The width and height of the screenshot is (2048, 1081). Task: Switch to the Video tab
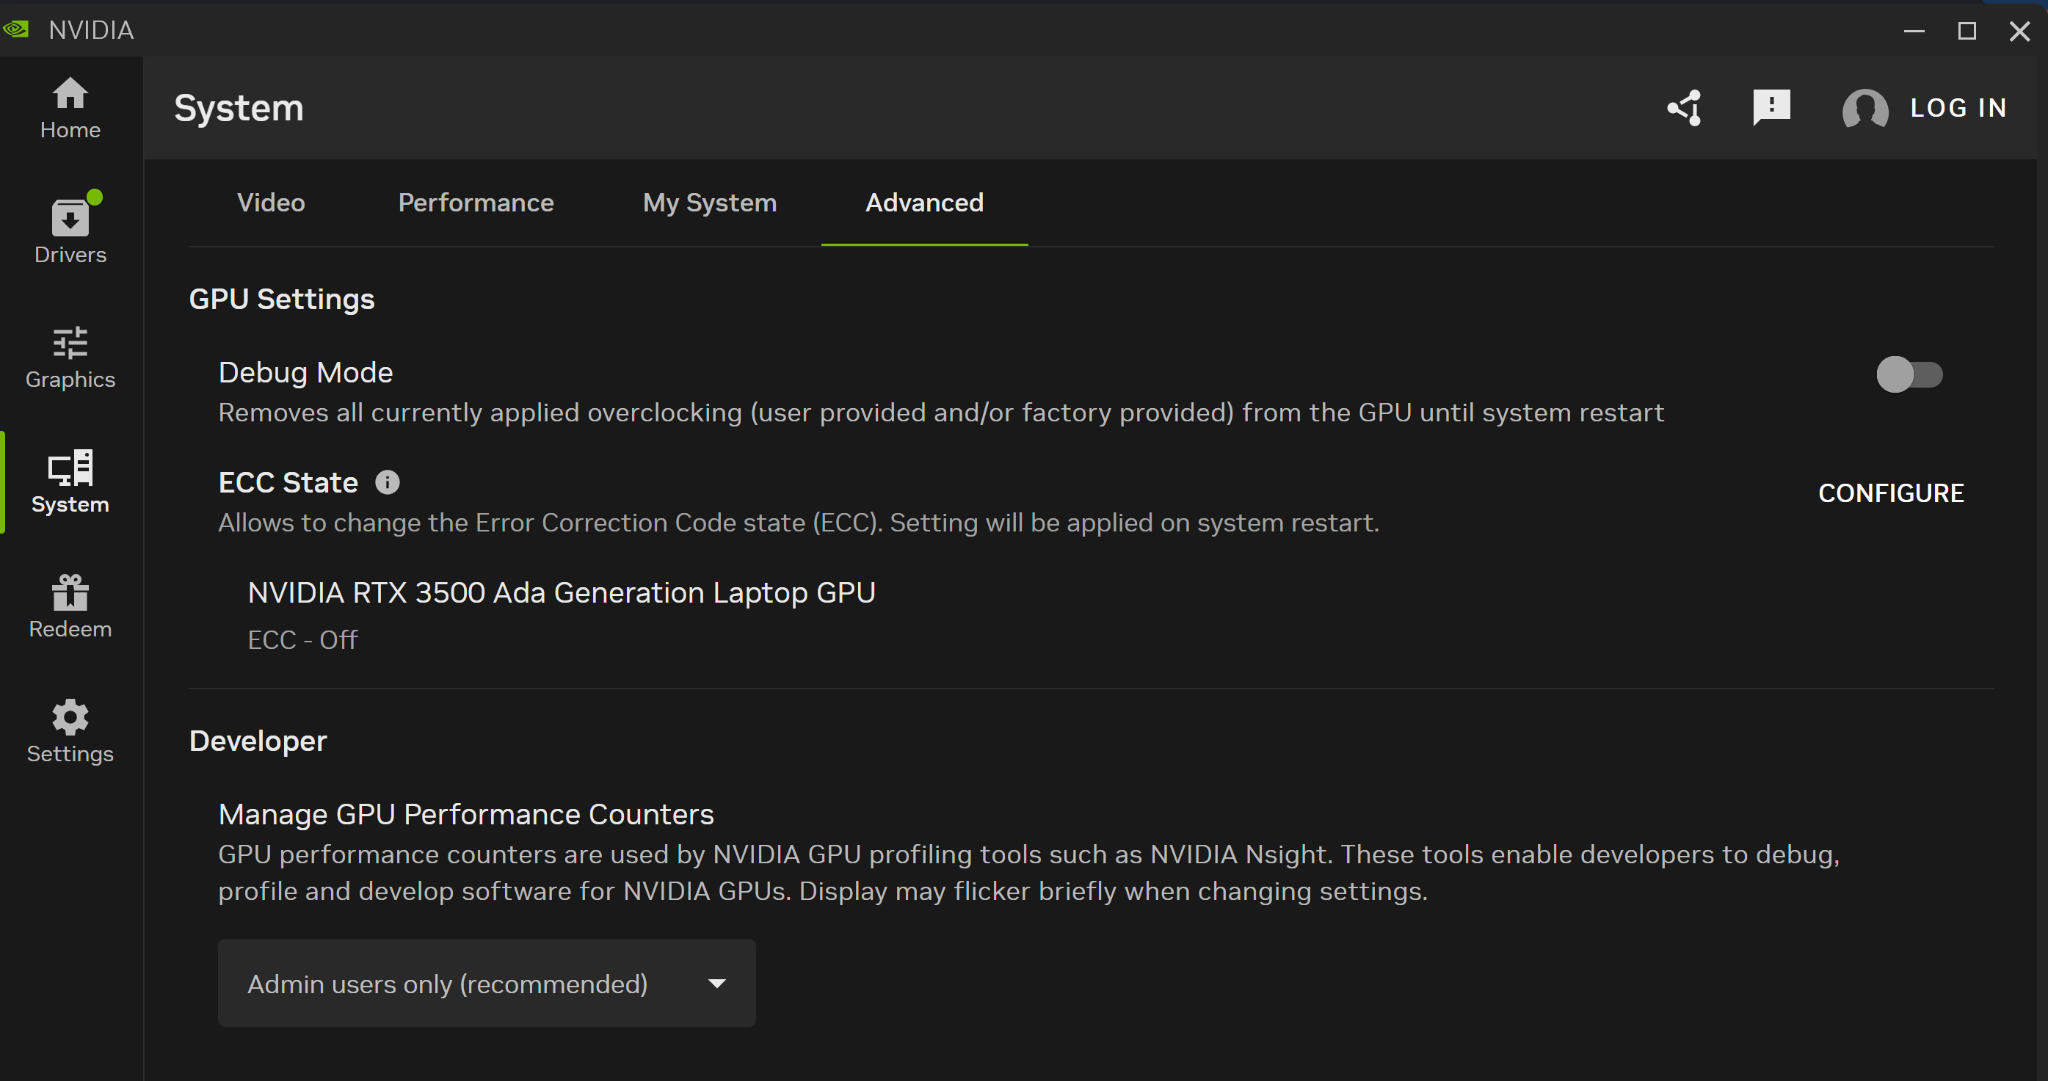(x=271, y=203)
